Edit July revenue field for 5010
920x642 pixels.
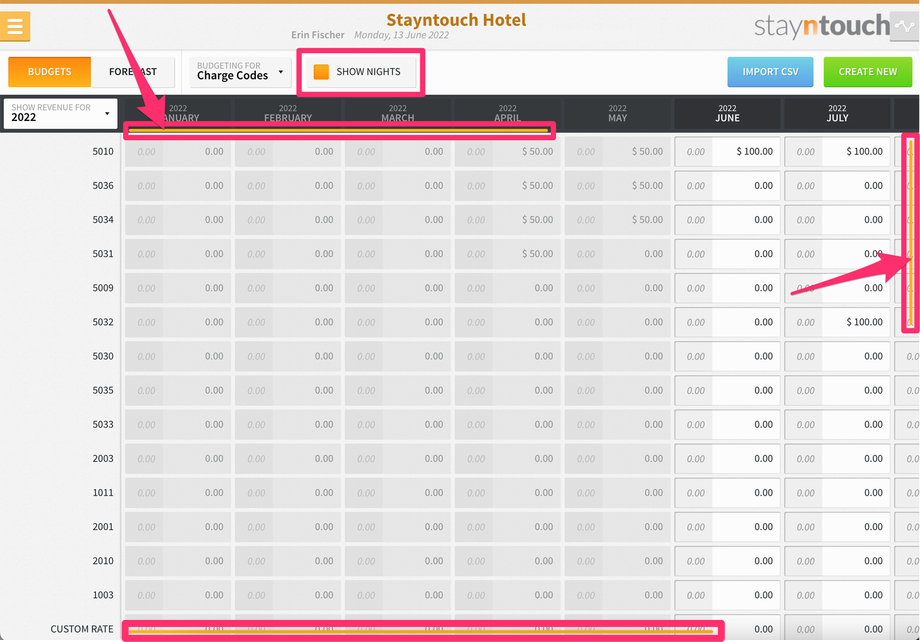click(856, 152)
